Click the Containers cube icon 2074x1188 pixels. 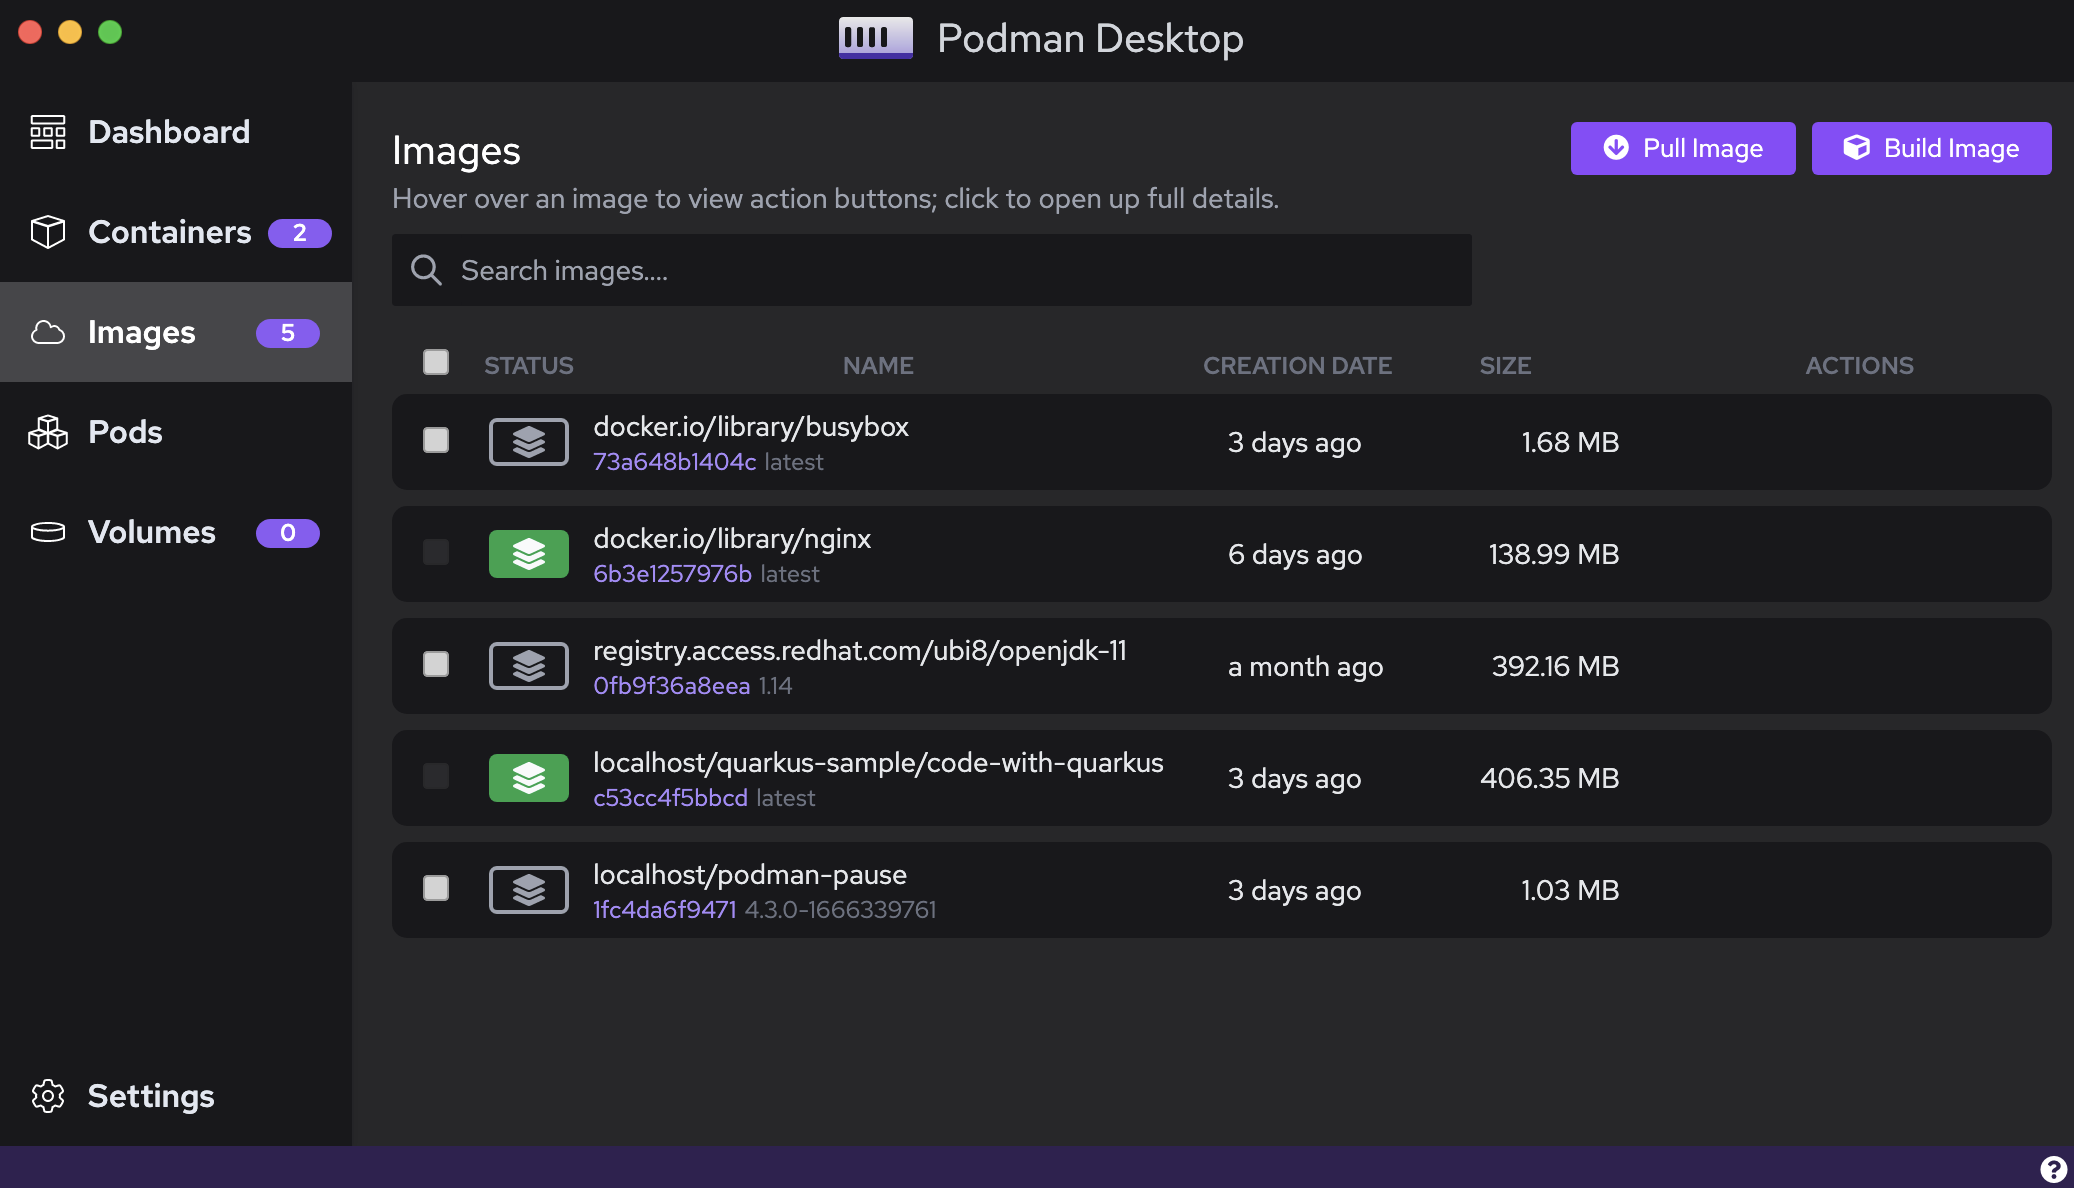click(x=48, y=232)
